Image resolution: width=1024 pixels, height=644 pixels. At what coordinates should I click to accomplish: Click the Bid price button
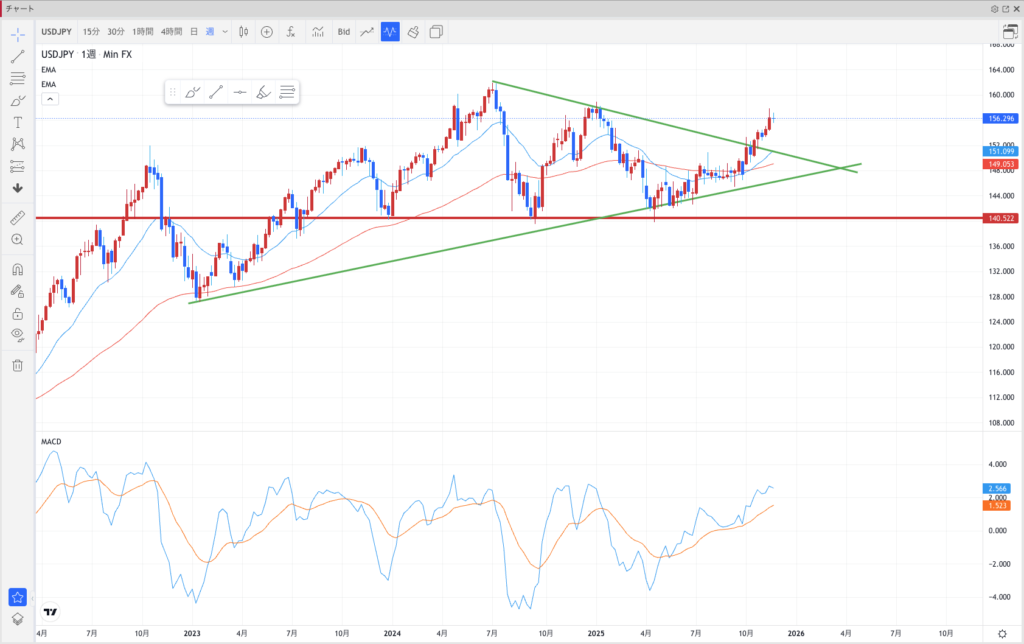(x=344, y=32)
